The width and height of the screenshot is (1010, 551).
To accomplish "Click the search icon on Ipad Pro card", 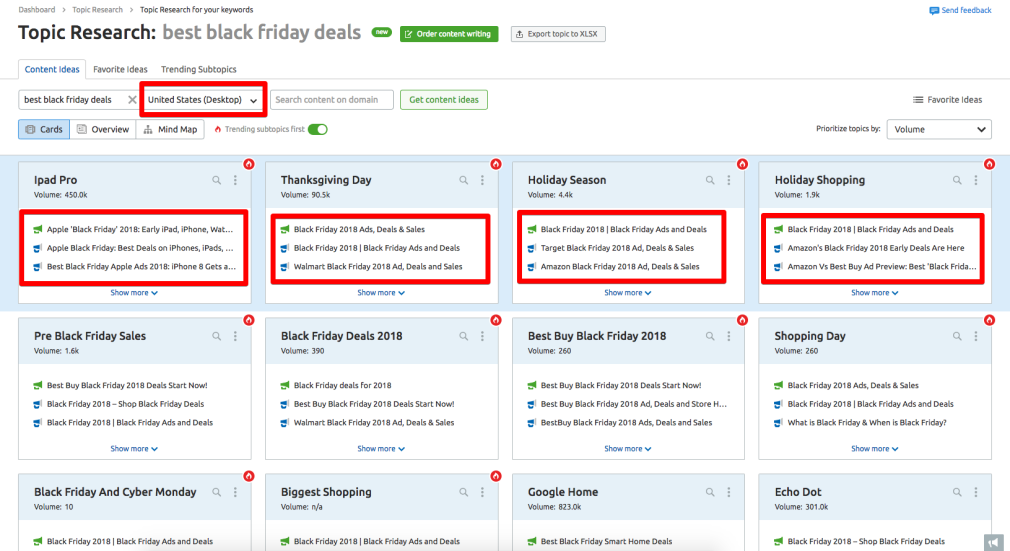I will [x=216, y=180].
